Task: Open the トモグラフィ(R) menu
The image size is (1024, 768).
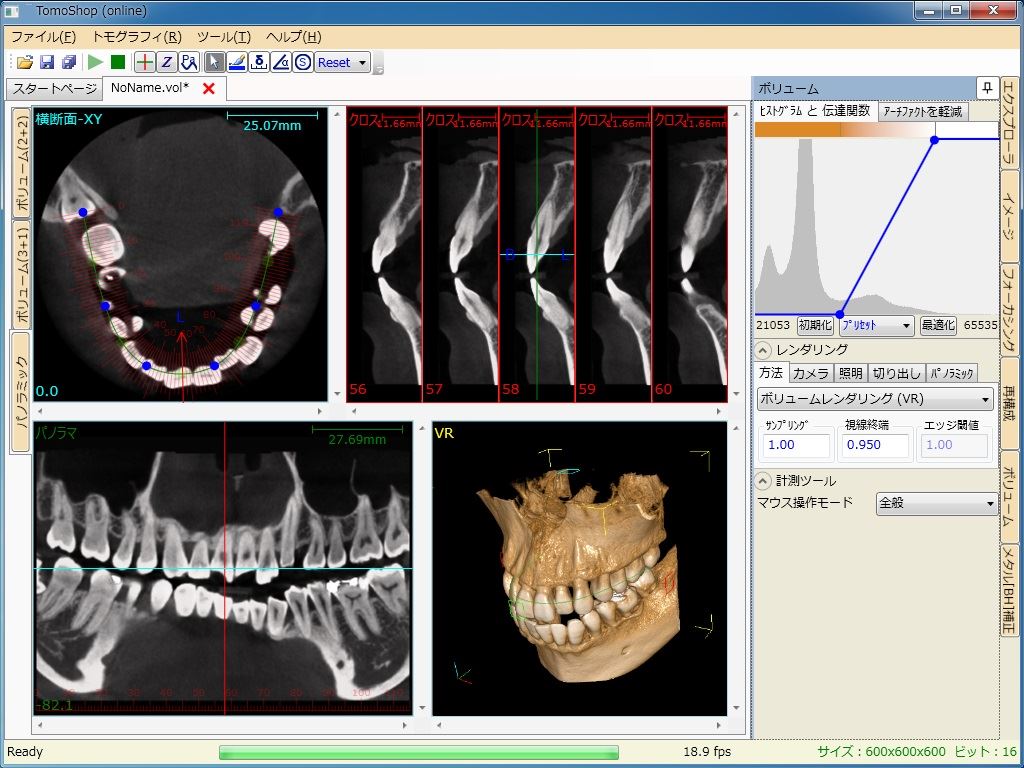Action: click(137, 37)
